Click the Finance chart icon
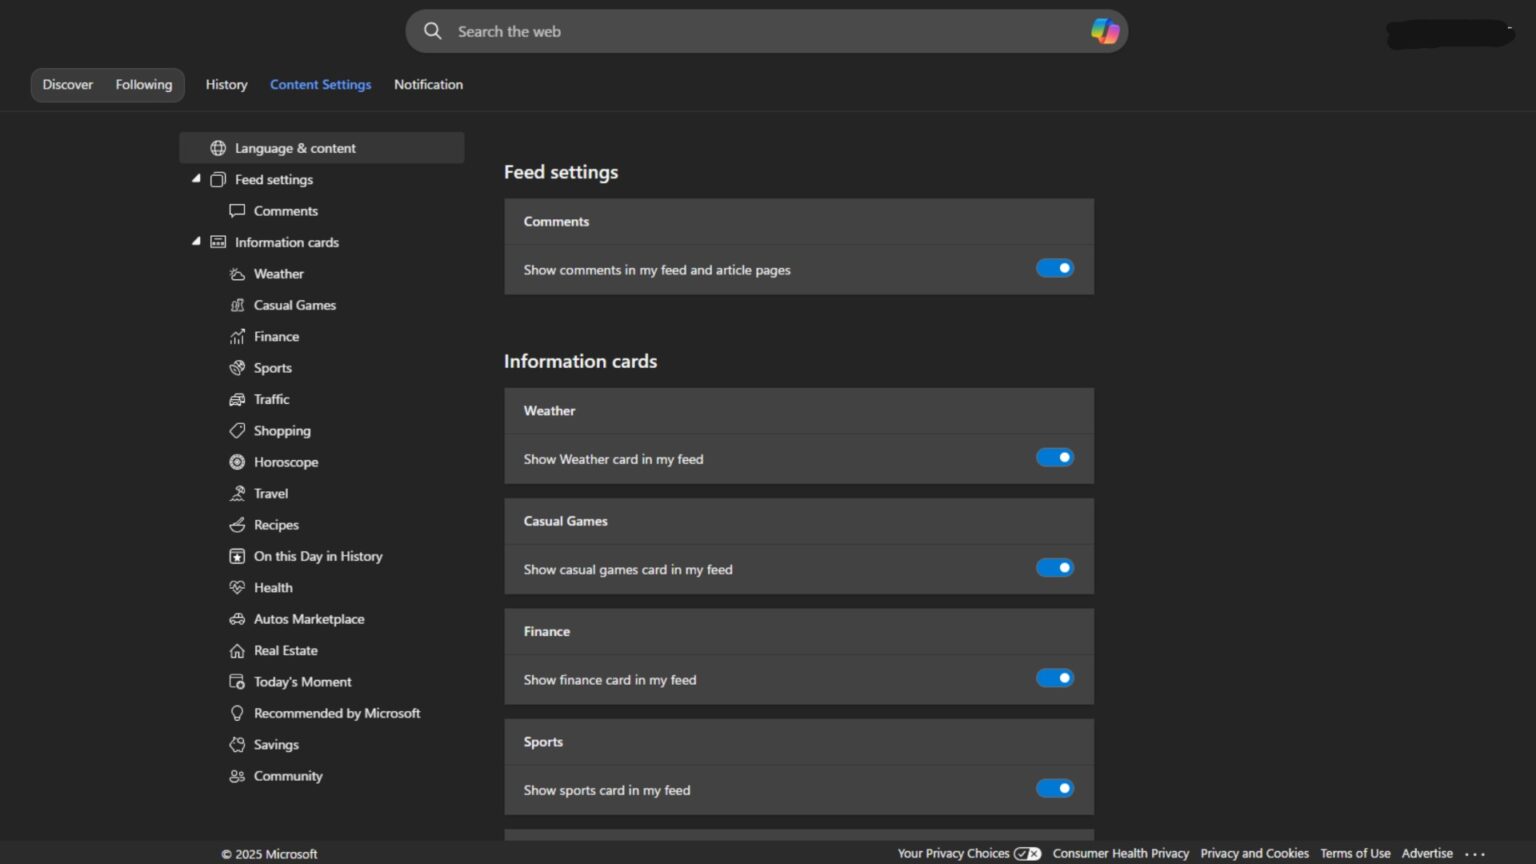 (237, 336)
